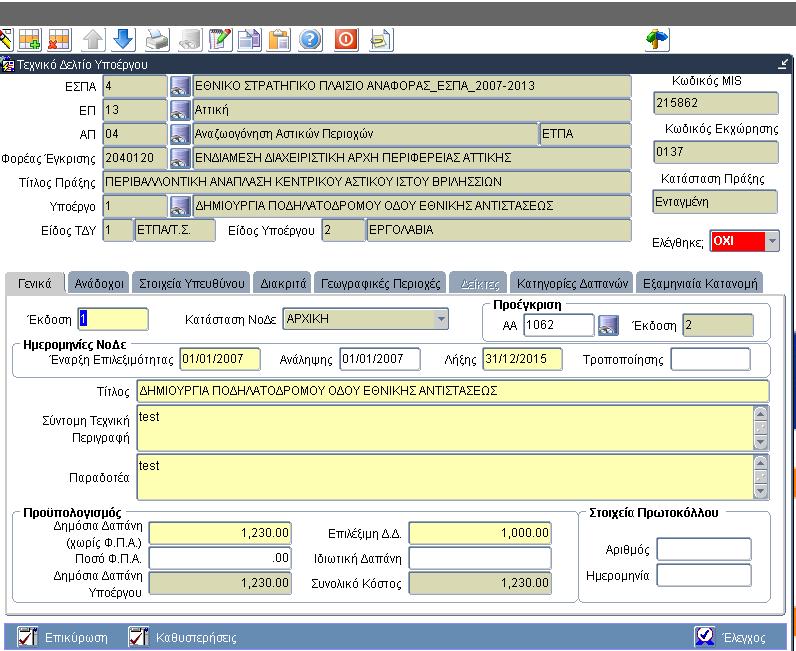Click the insert record toolbar icon
The height and width of the screenshot is (651, 796).
30,40
